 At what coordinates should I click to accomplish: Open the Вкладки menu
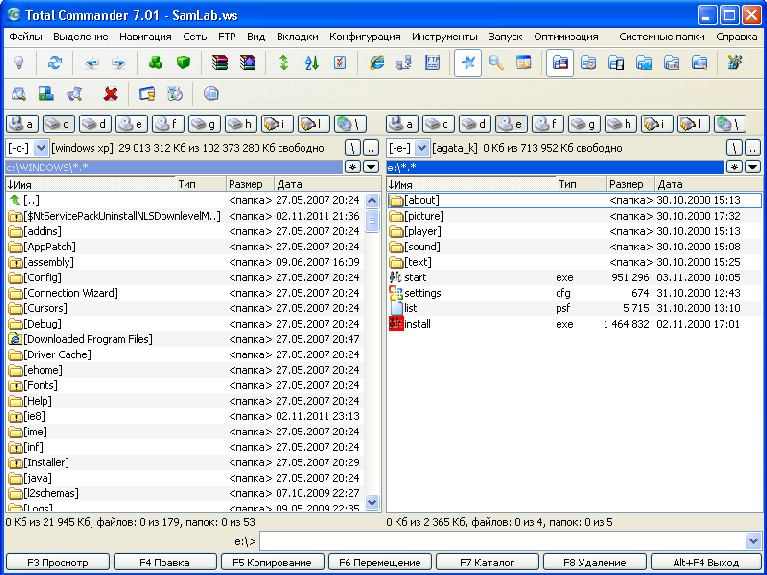coord(297,37)
